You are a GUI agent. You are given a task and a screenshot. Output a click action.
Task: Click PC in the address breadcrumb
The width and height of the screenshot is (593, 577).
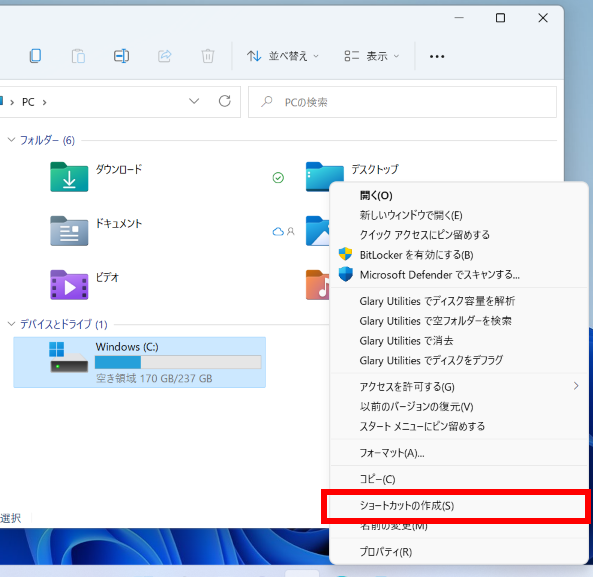tap(28, 102)
